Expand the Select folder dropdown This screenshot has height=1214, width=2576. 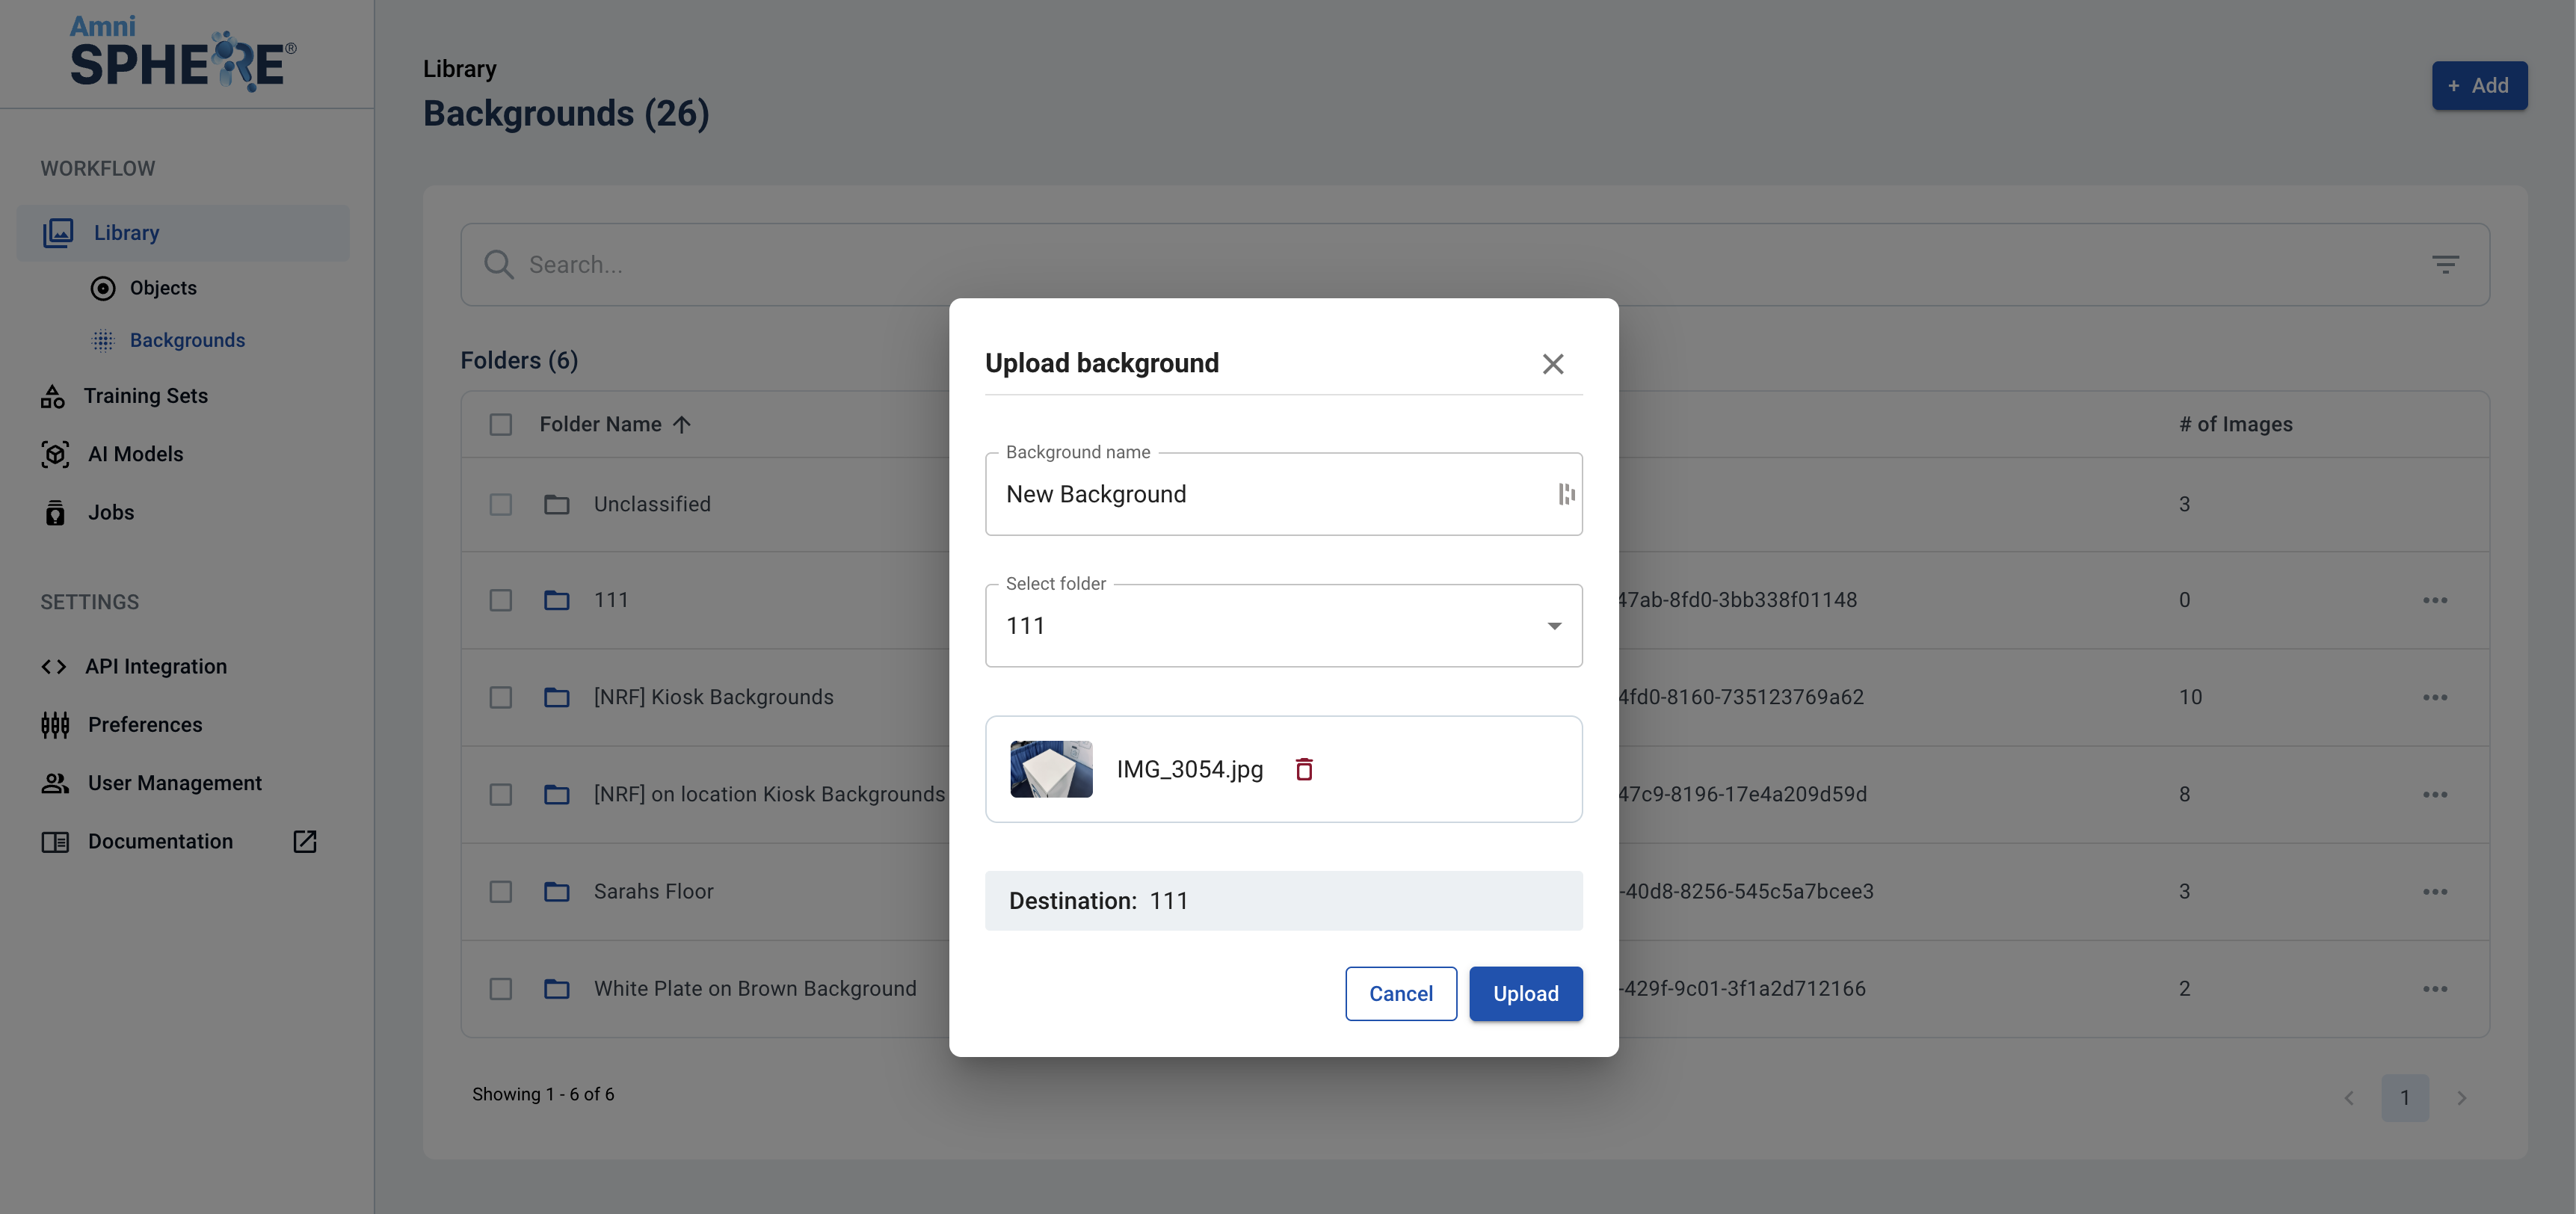[x=1553, y=626]
